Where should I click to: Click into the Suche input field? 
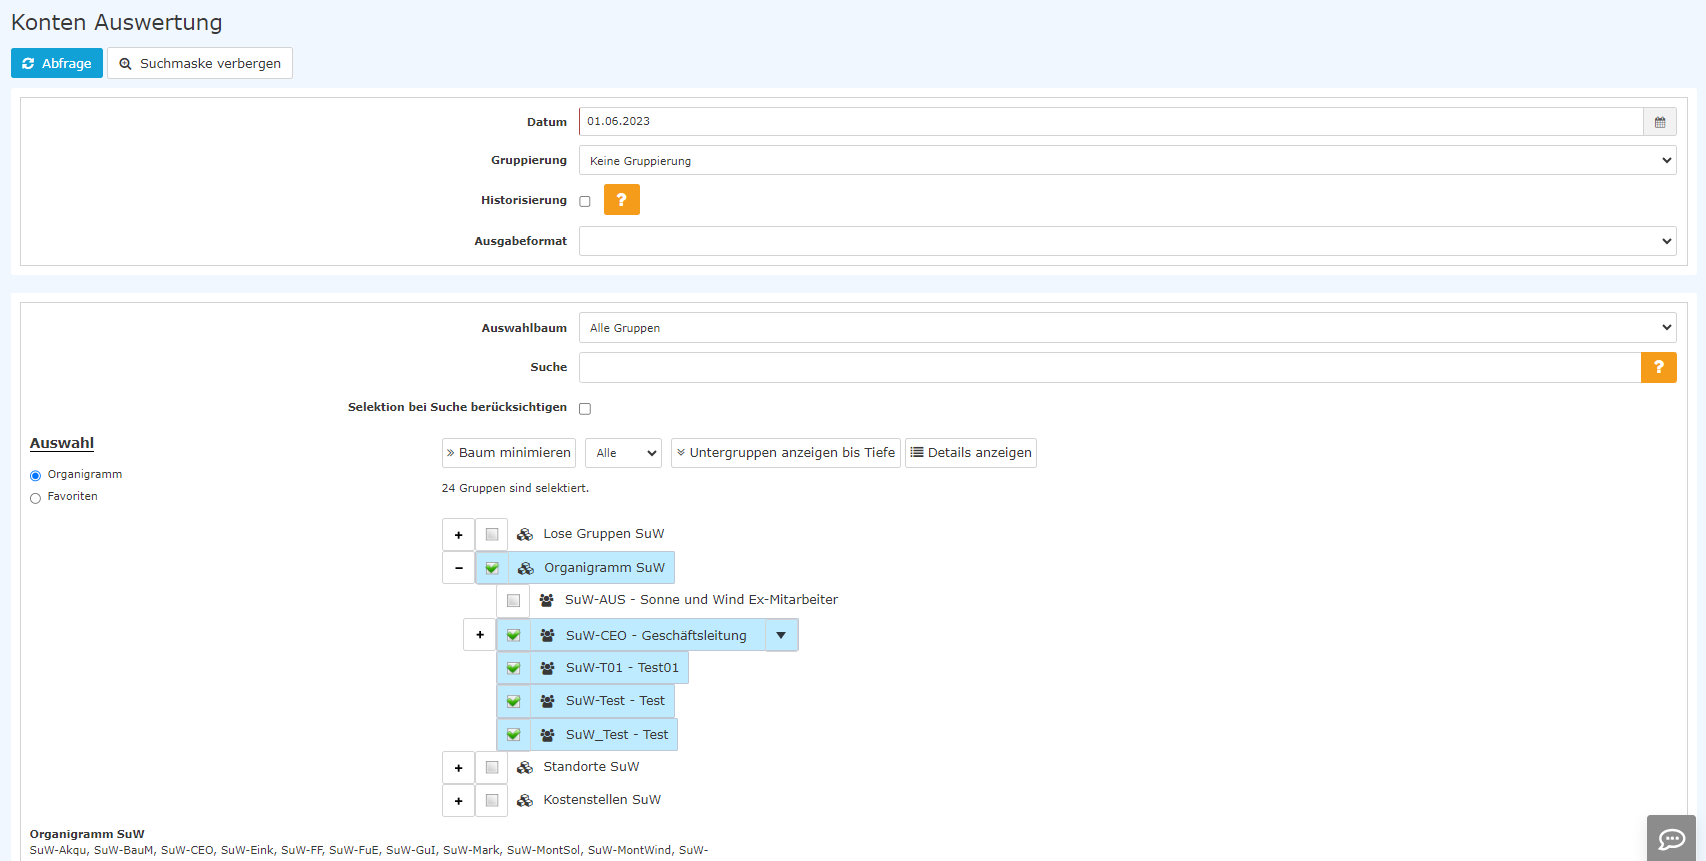pyautogui.click(x=1110, y=367)
